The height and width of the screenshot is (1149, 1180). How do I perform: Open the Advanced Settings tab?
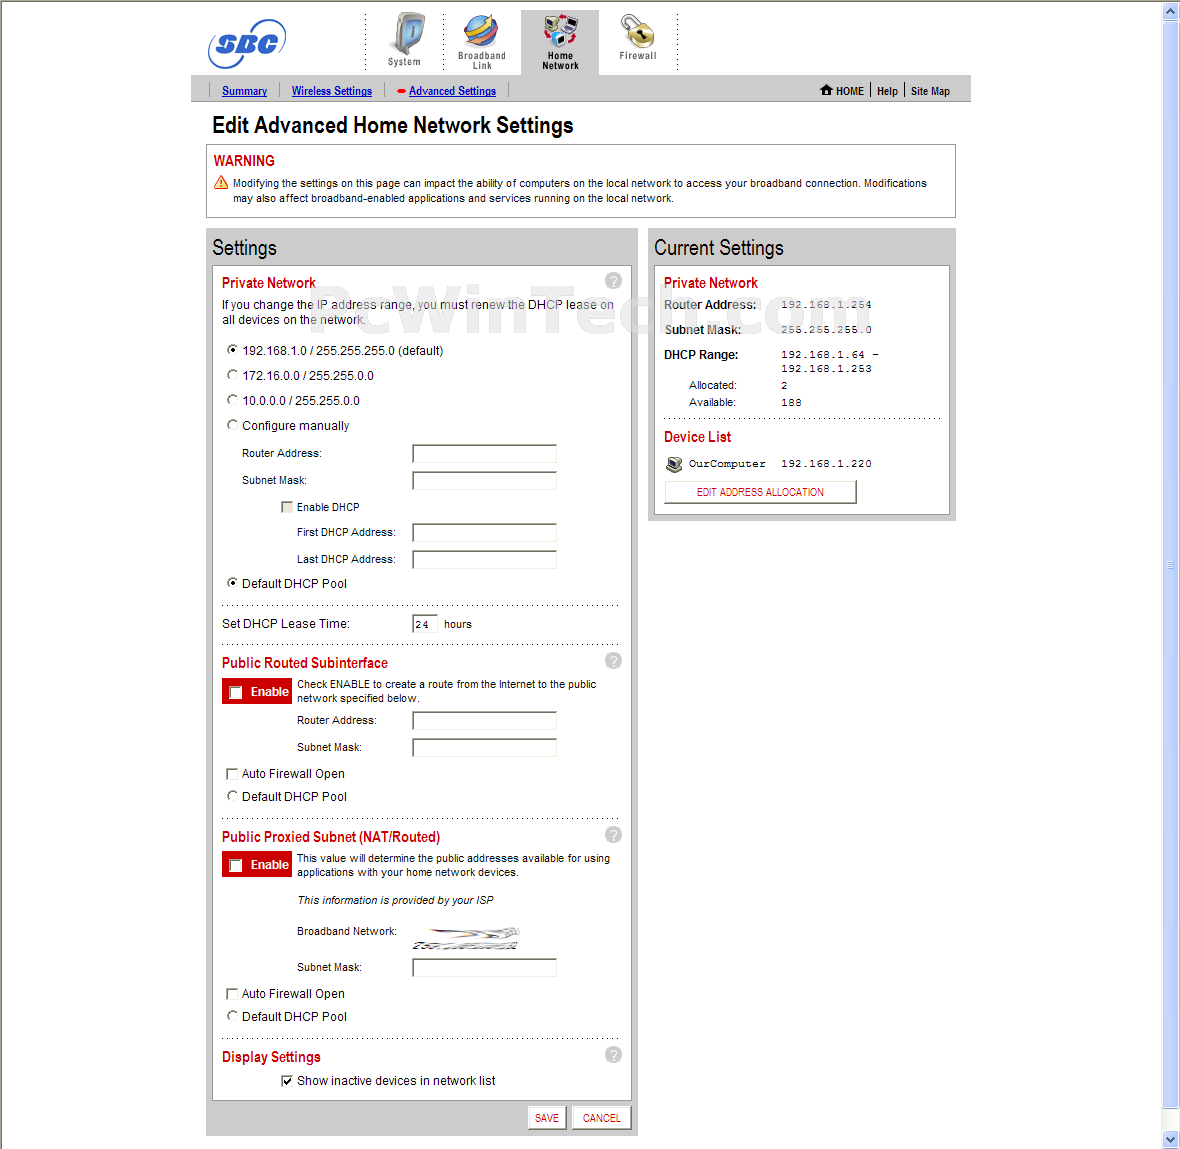click(452, 91)
